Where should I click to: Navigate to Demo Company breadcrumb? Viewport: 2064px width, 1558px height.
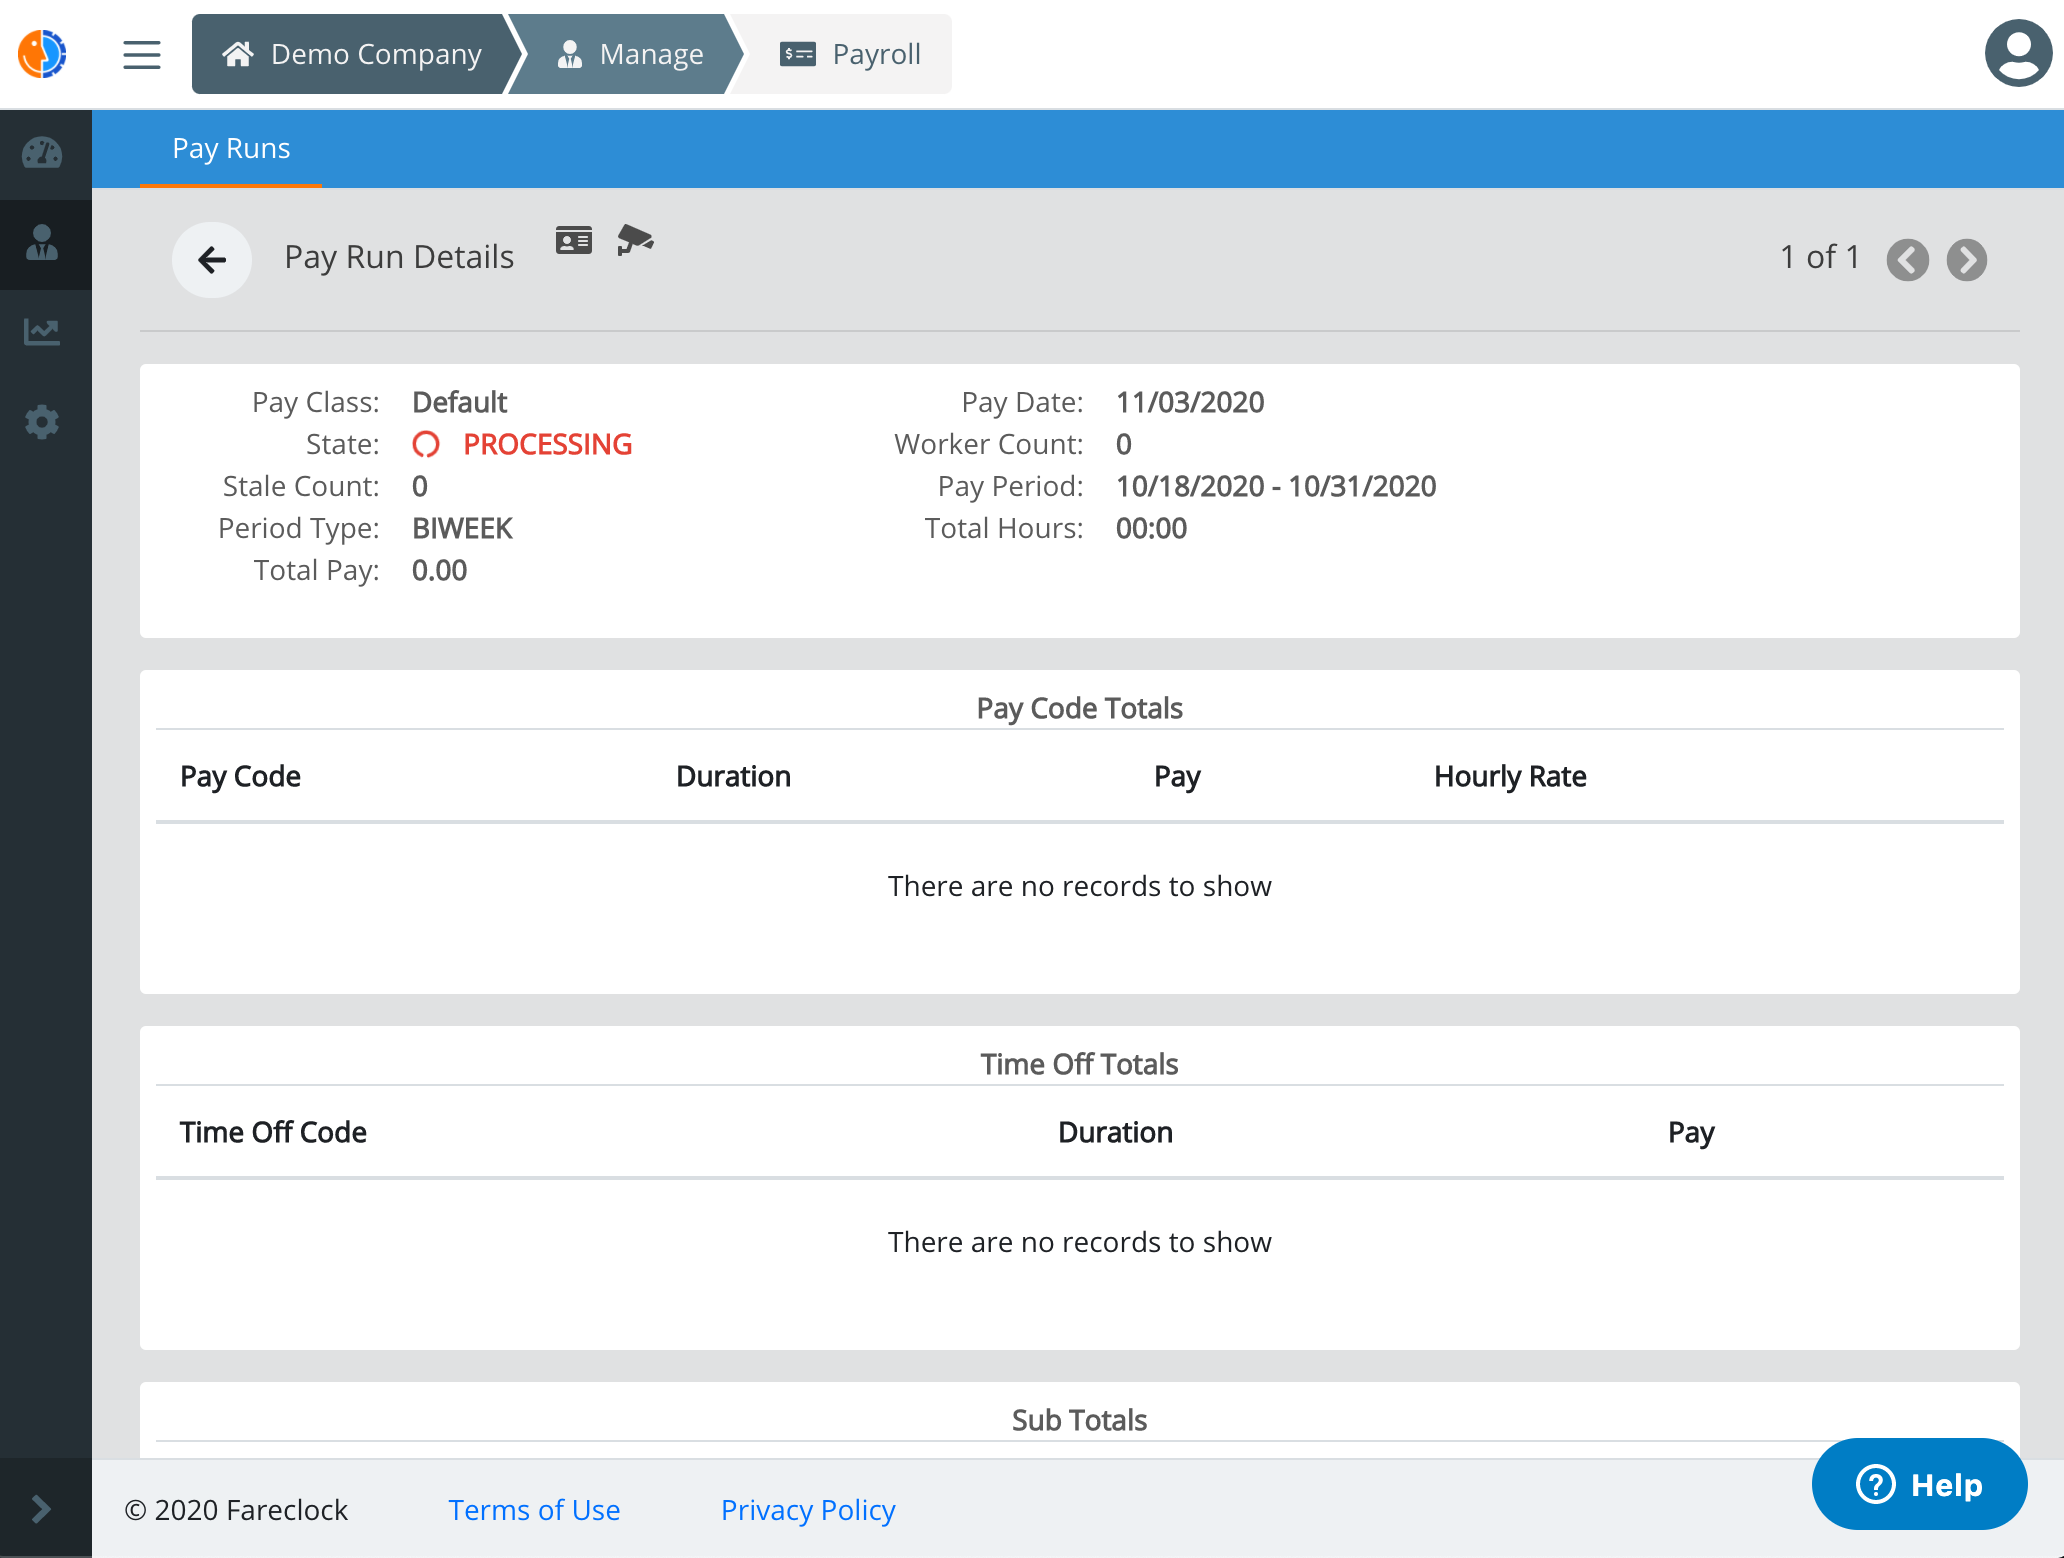click(351, 54)
